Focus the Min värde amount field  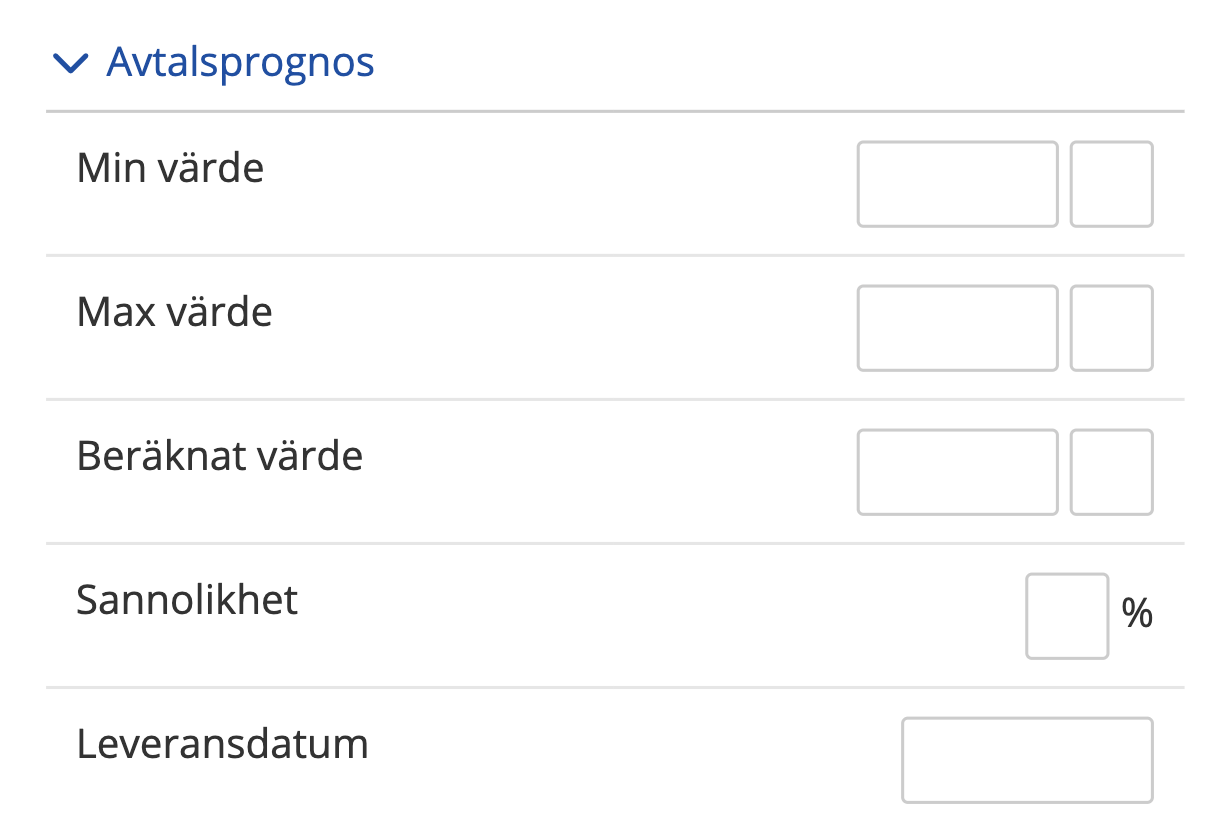pos(957,184)
